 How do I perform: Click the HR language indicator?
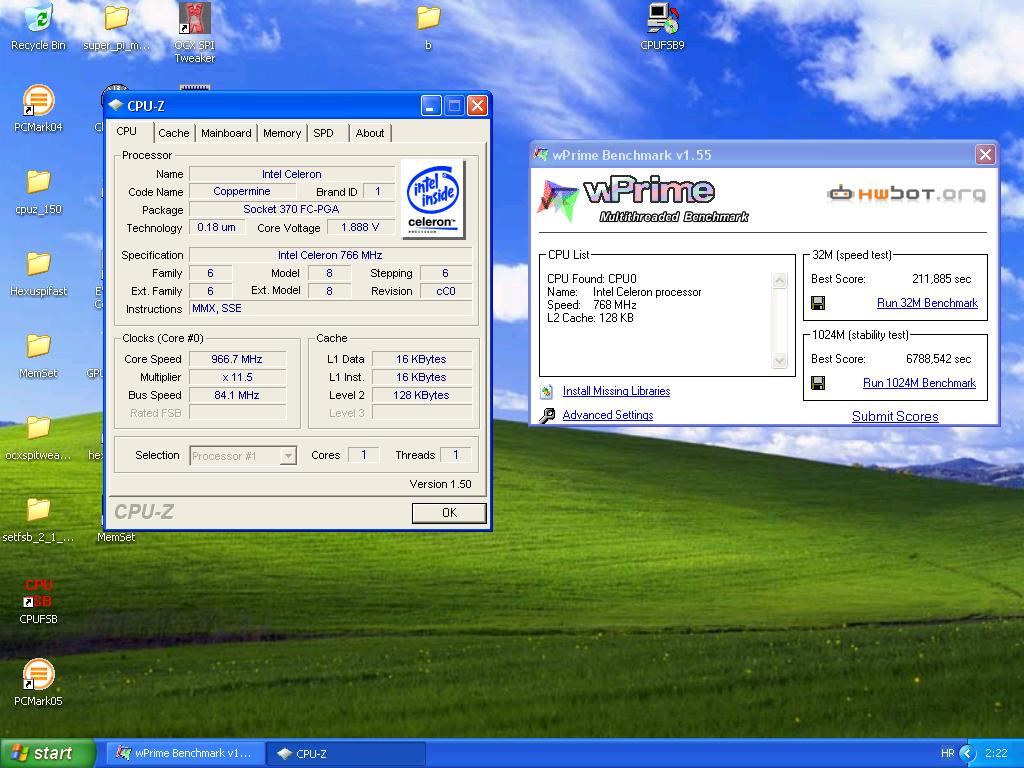coord(947,753)
